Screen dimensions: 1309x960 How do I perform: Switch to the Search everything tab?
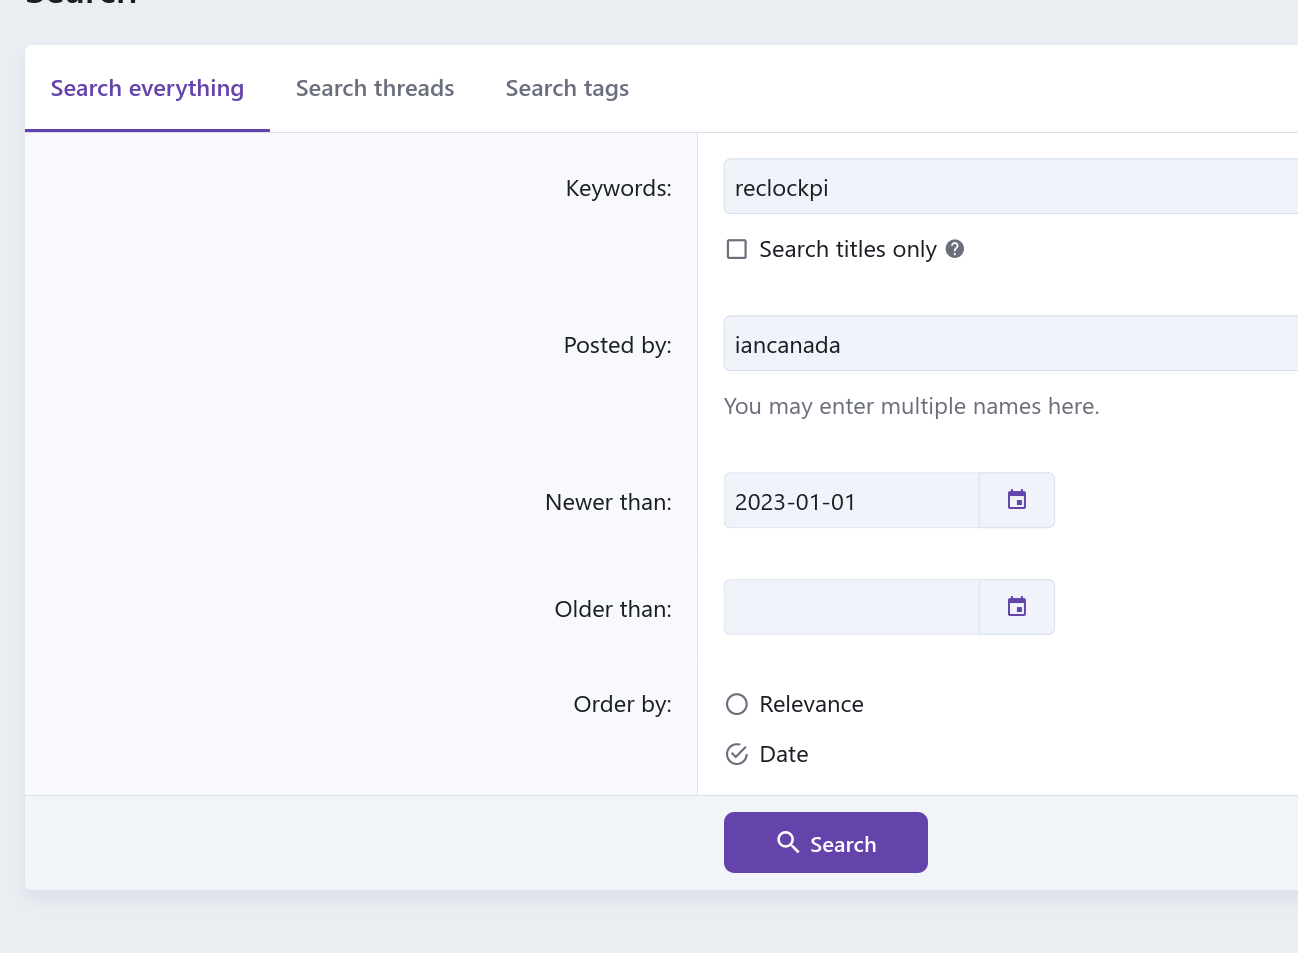point(147,88)
